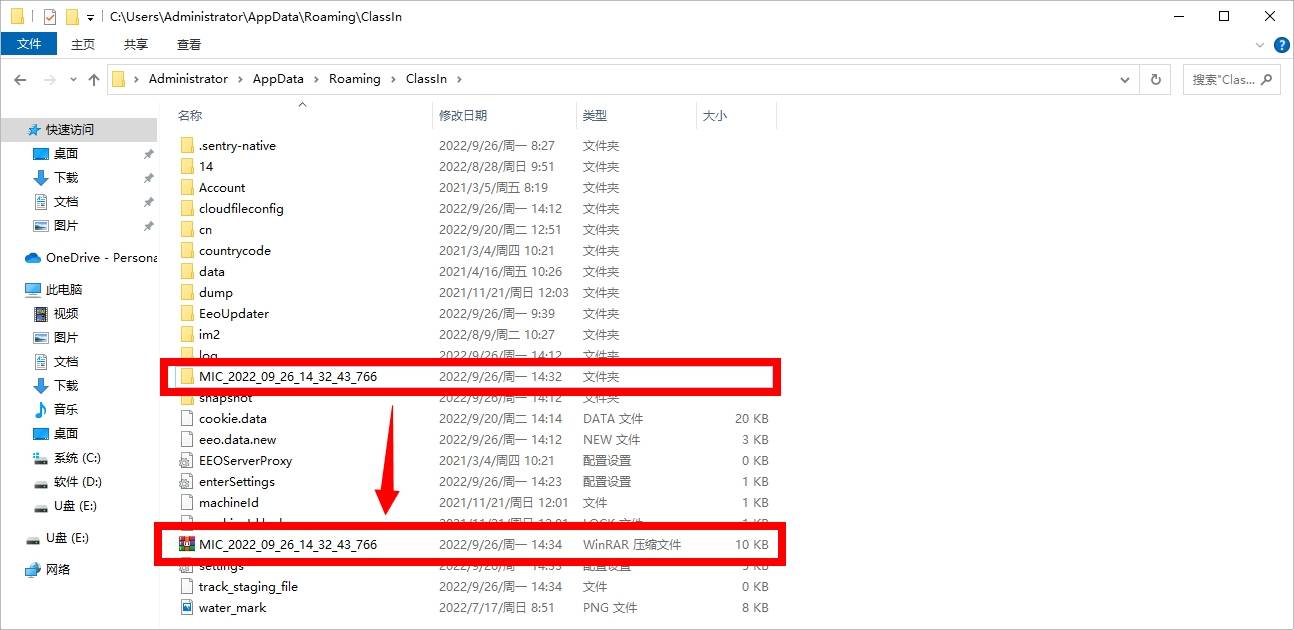Viewport: 1294px width, 630px height.
Task: Expand the ribbon with the chevron
Action: click(1262, 44)
